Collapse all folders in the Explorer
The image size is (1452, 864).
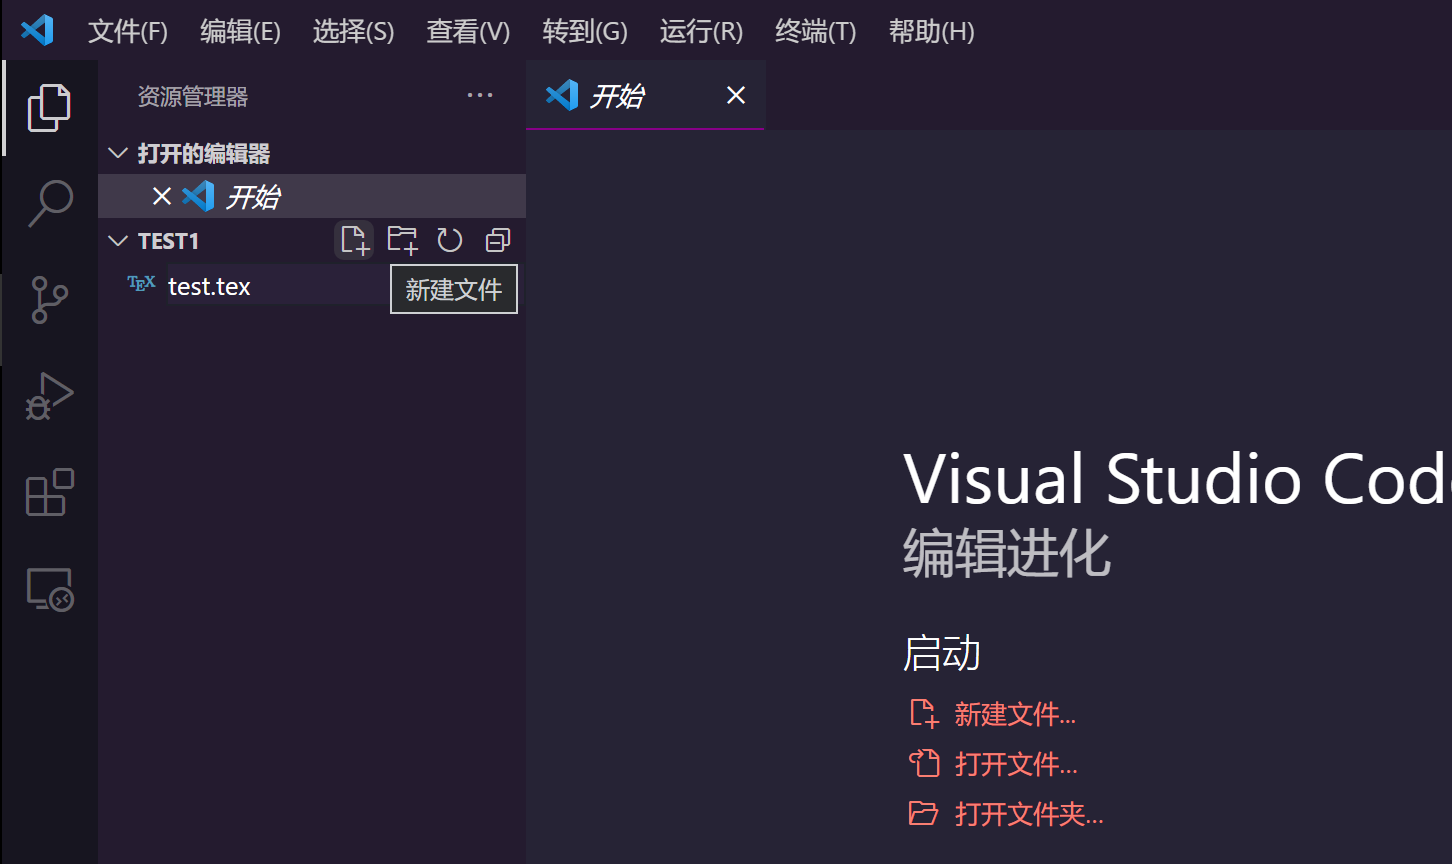pyautogui.click(x=497, y=240)
